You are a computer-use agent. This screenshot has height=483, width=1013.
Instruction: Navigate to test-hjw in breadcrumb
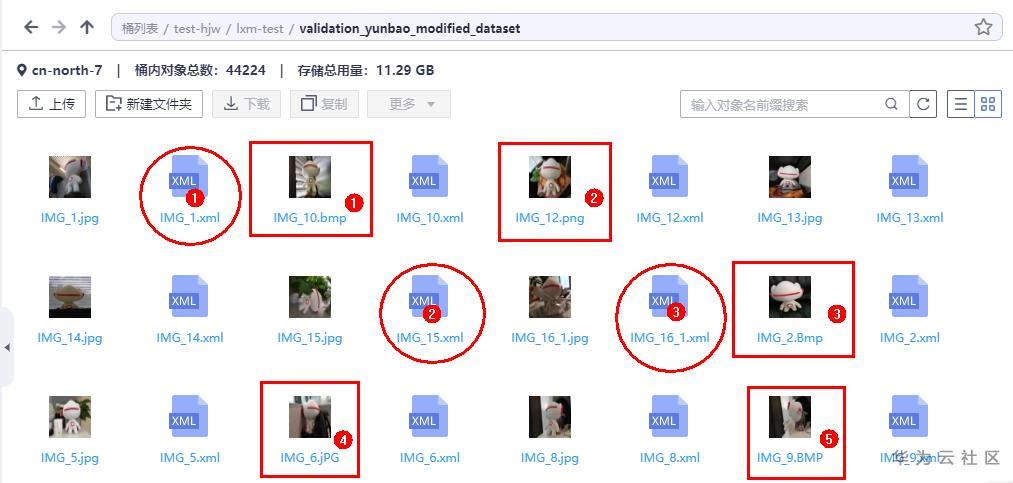point(196,29)
